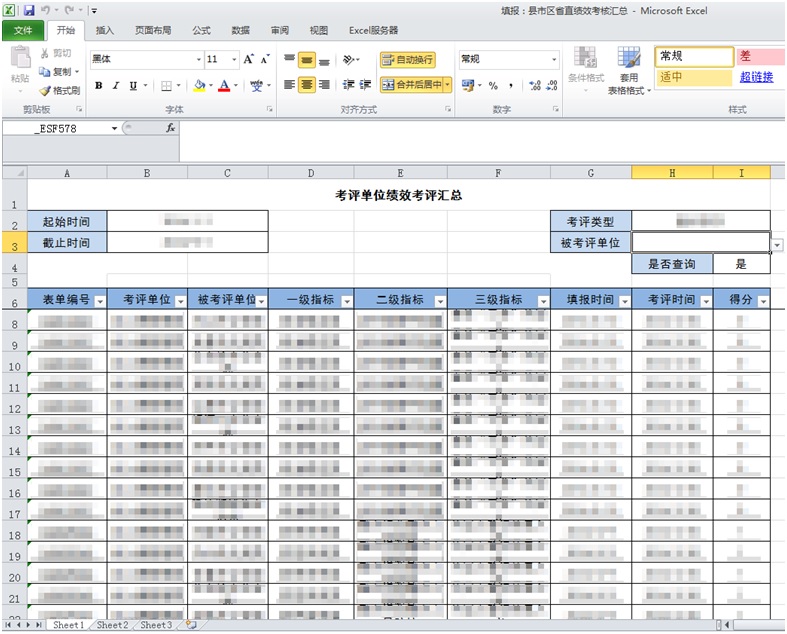The width and height of the screenshot is (787, 634).
Task: Click the Cut (剪切) scissors icon
Action: pyautogui.click(x=45, y=53)
